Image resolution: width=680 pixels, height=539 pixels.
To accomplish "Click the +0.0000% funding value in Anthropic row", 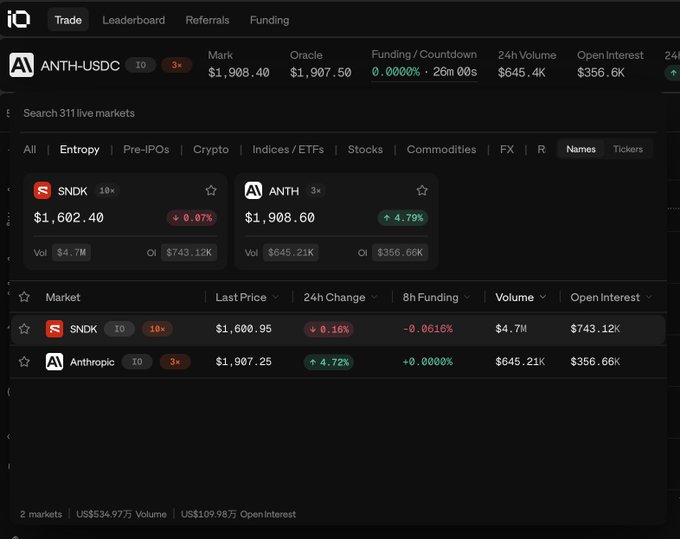I will pos(428,362).
